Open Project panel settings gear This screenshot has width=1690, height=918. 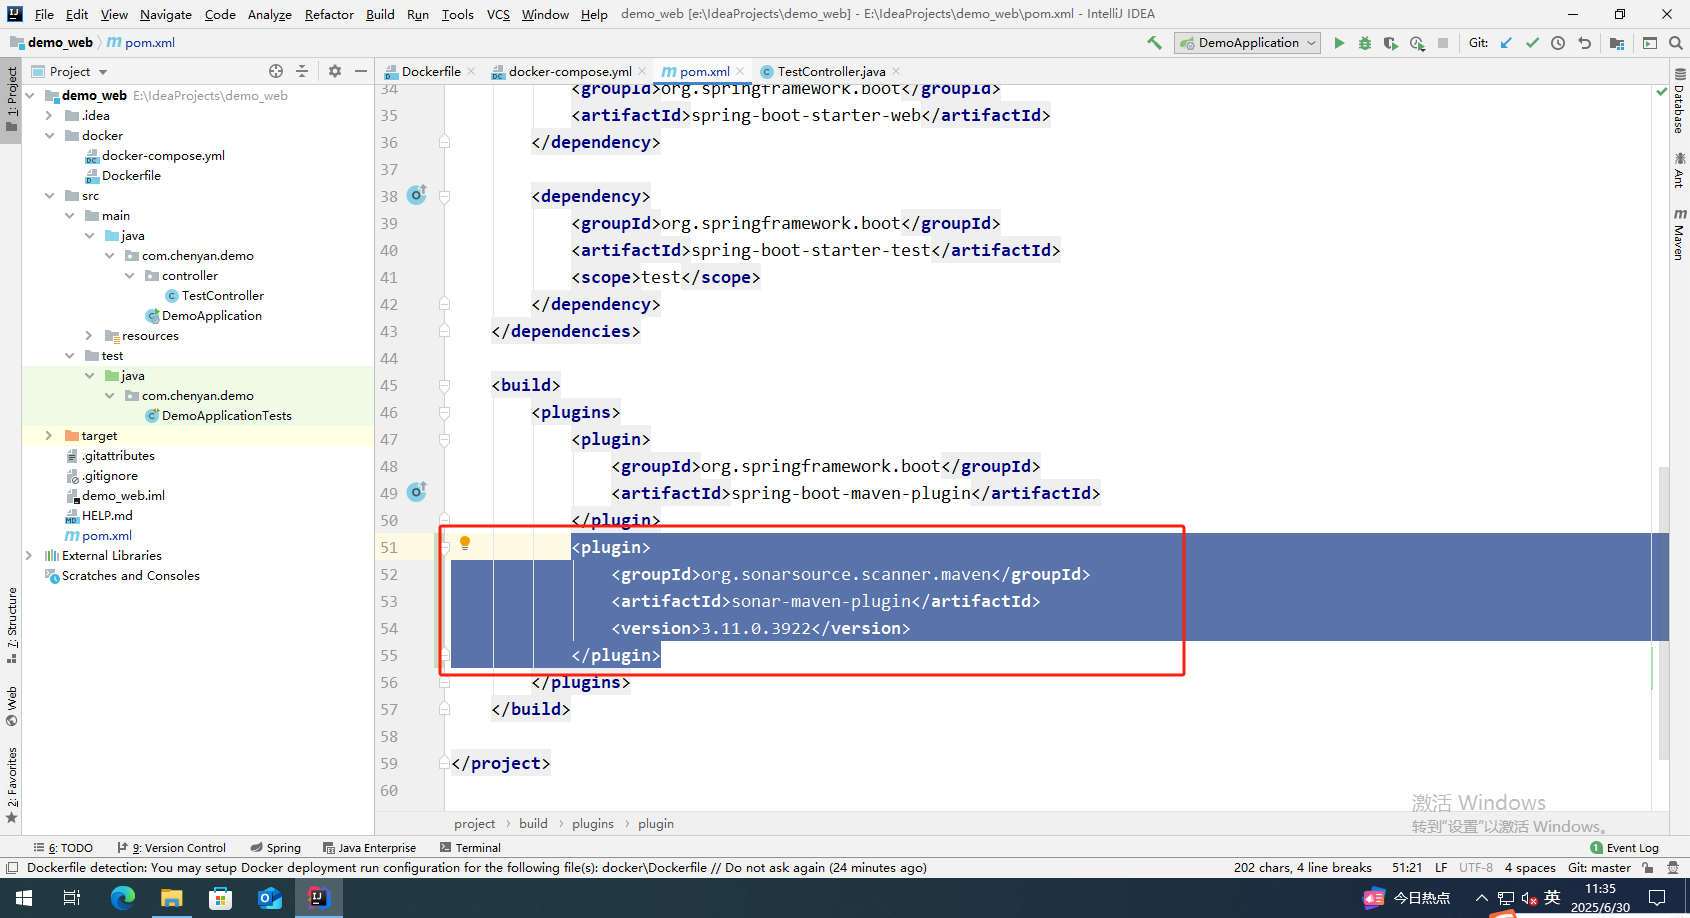335,71
